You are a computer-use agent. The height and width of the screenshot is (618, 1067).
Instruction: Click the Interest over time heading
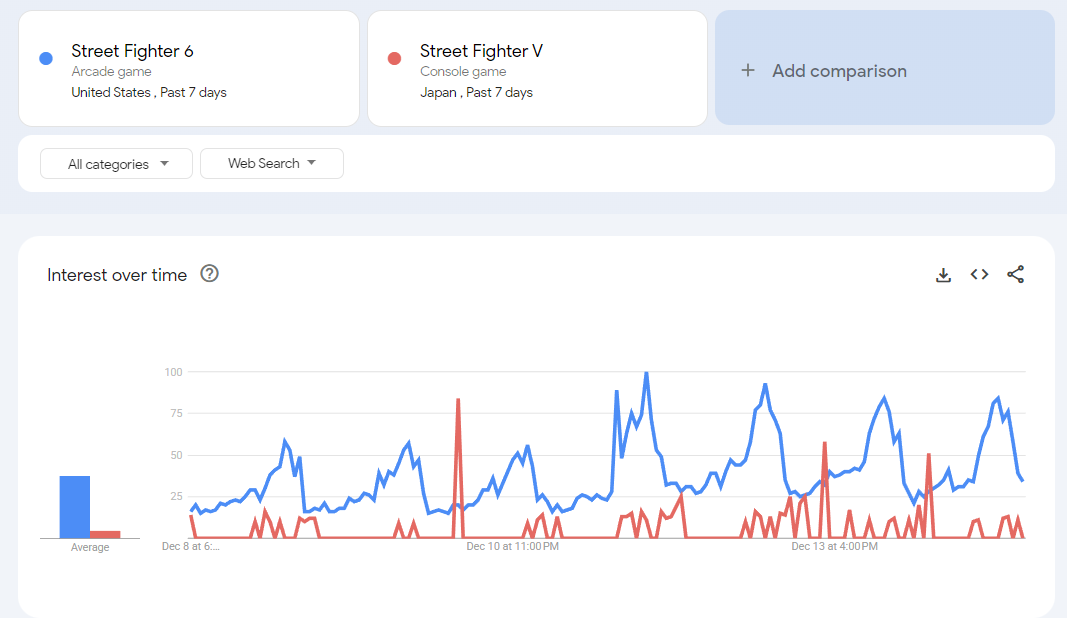tap(117, 275)
